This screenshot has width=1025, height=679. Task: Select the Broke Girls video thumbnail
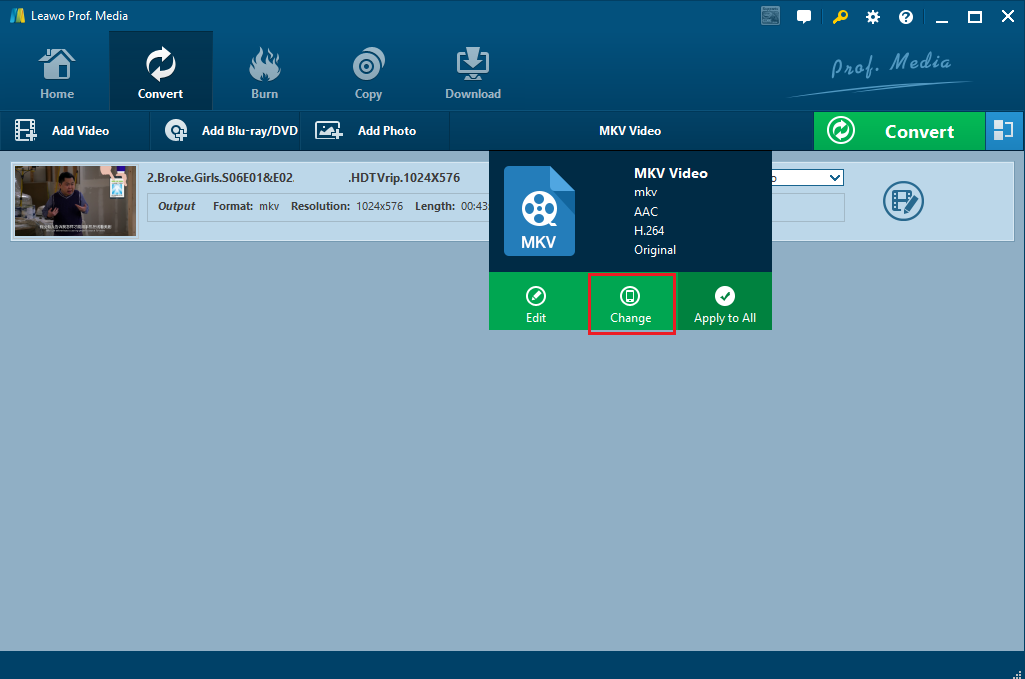75,201
